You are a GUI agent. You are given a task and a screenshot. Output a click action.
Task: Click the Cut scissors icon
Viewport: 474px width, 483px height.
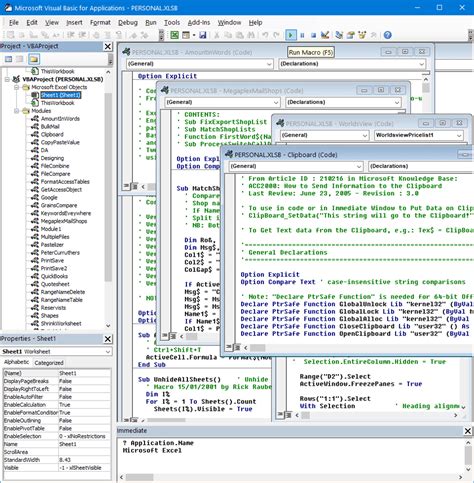click(217, 35)
